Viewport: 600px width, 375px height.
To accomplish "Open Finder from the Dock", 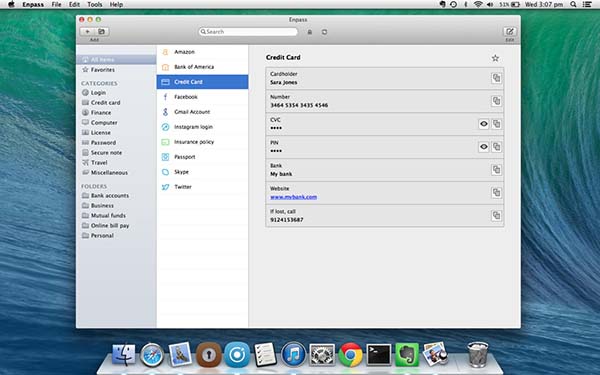I will point(124,354).
